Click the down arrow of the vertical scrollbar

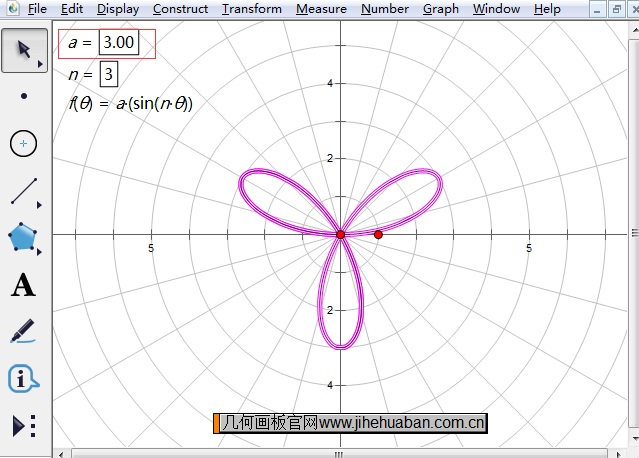[635, 438]
